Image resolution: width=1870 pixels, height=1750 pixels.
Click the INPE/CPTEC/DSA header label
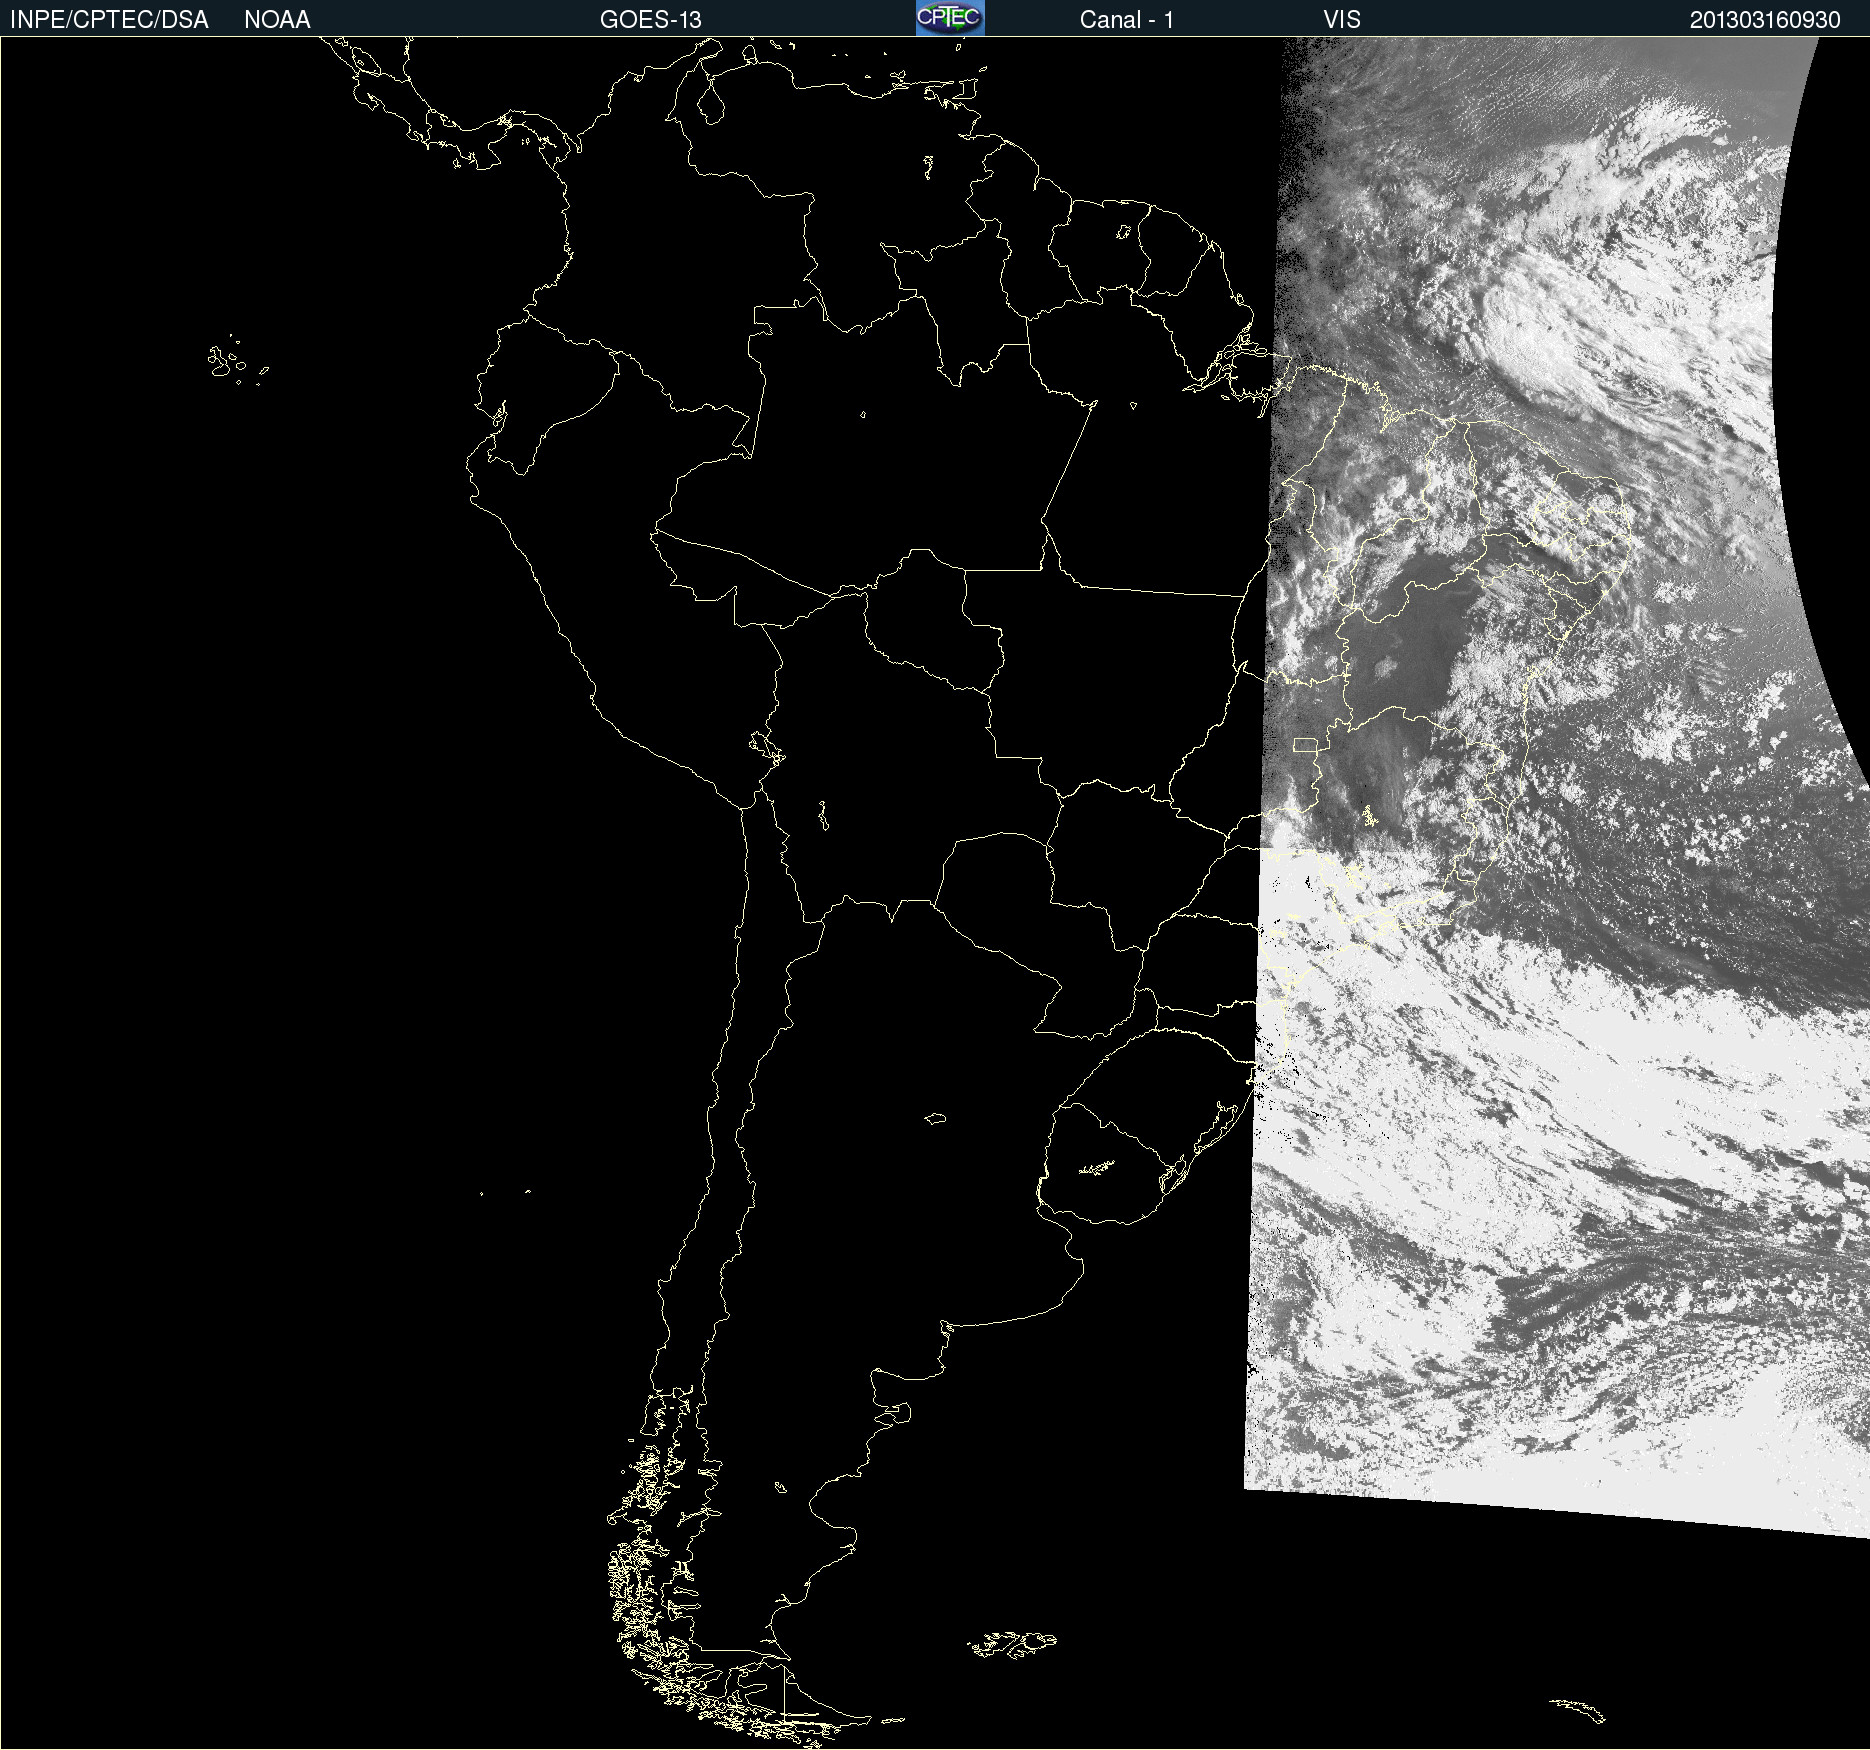[x=109, y=20]
